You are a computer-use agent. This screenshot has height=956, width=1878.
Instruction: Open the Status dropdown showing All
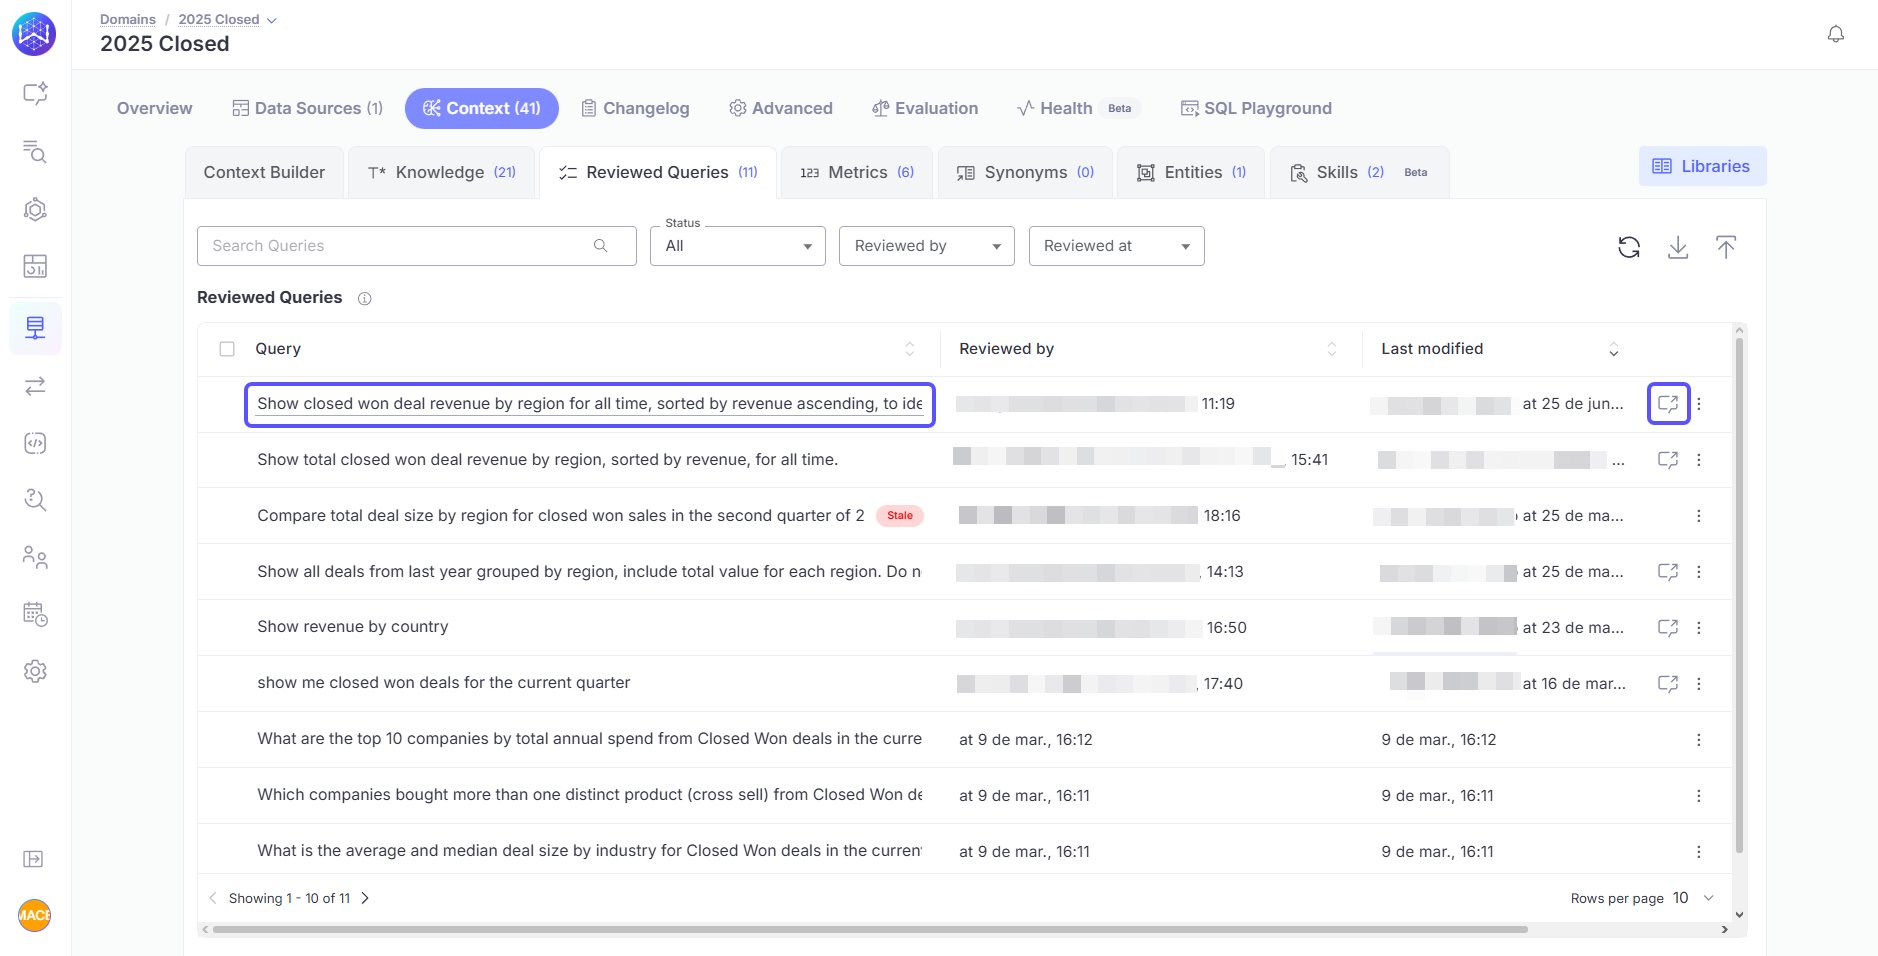pos(738,246)
